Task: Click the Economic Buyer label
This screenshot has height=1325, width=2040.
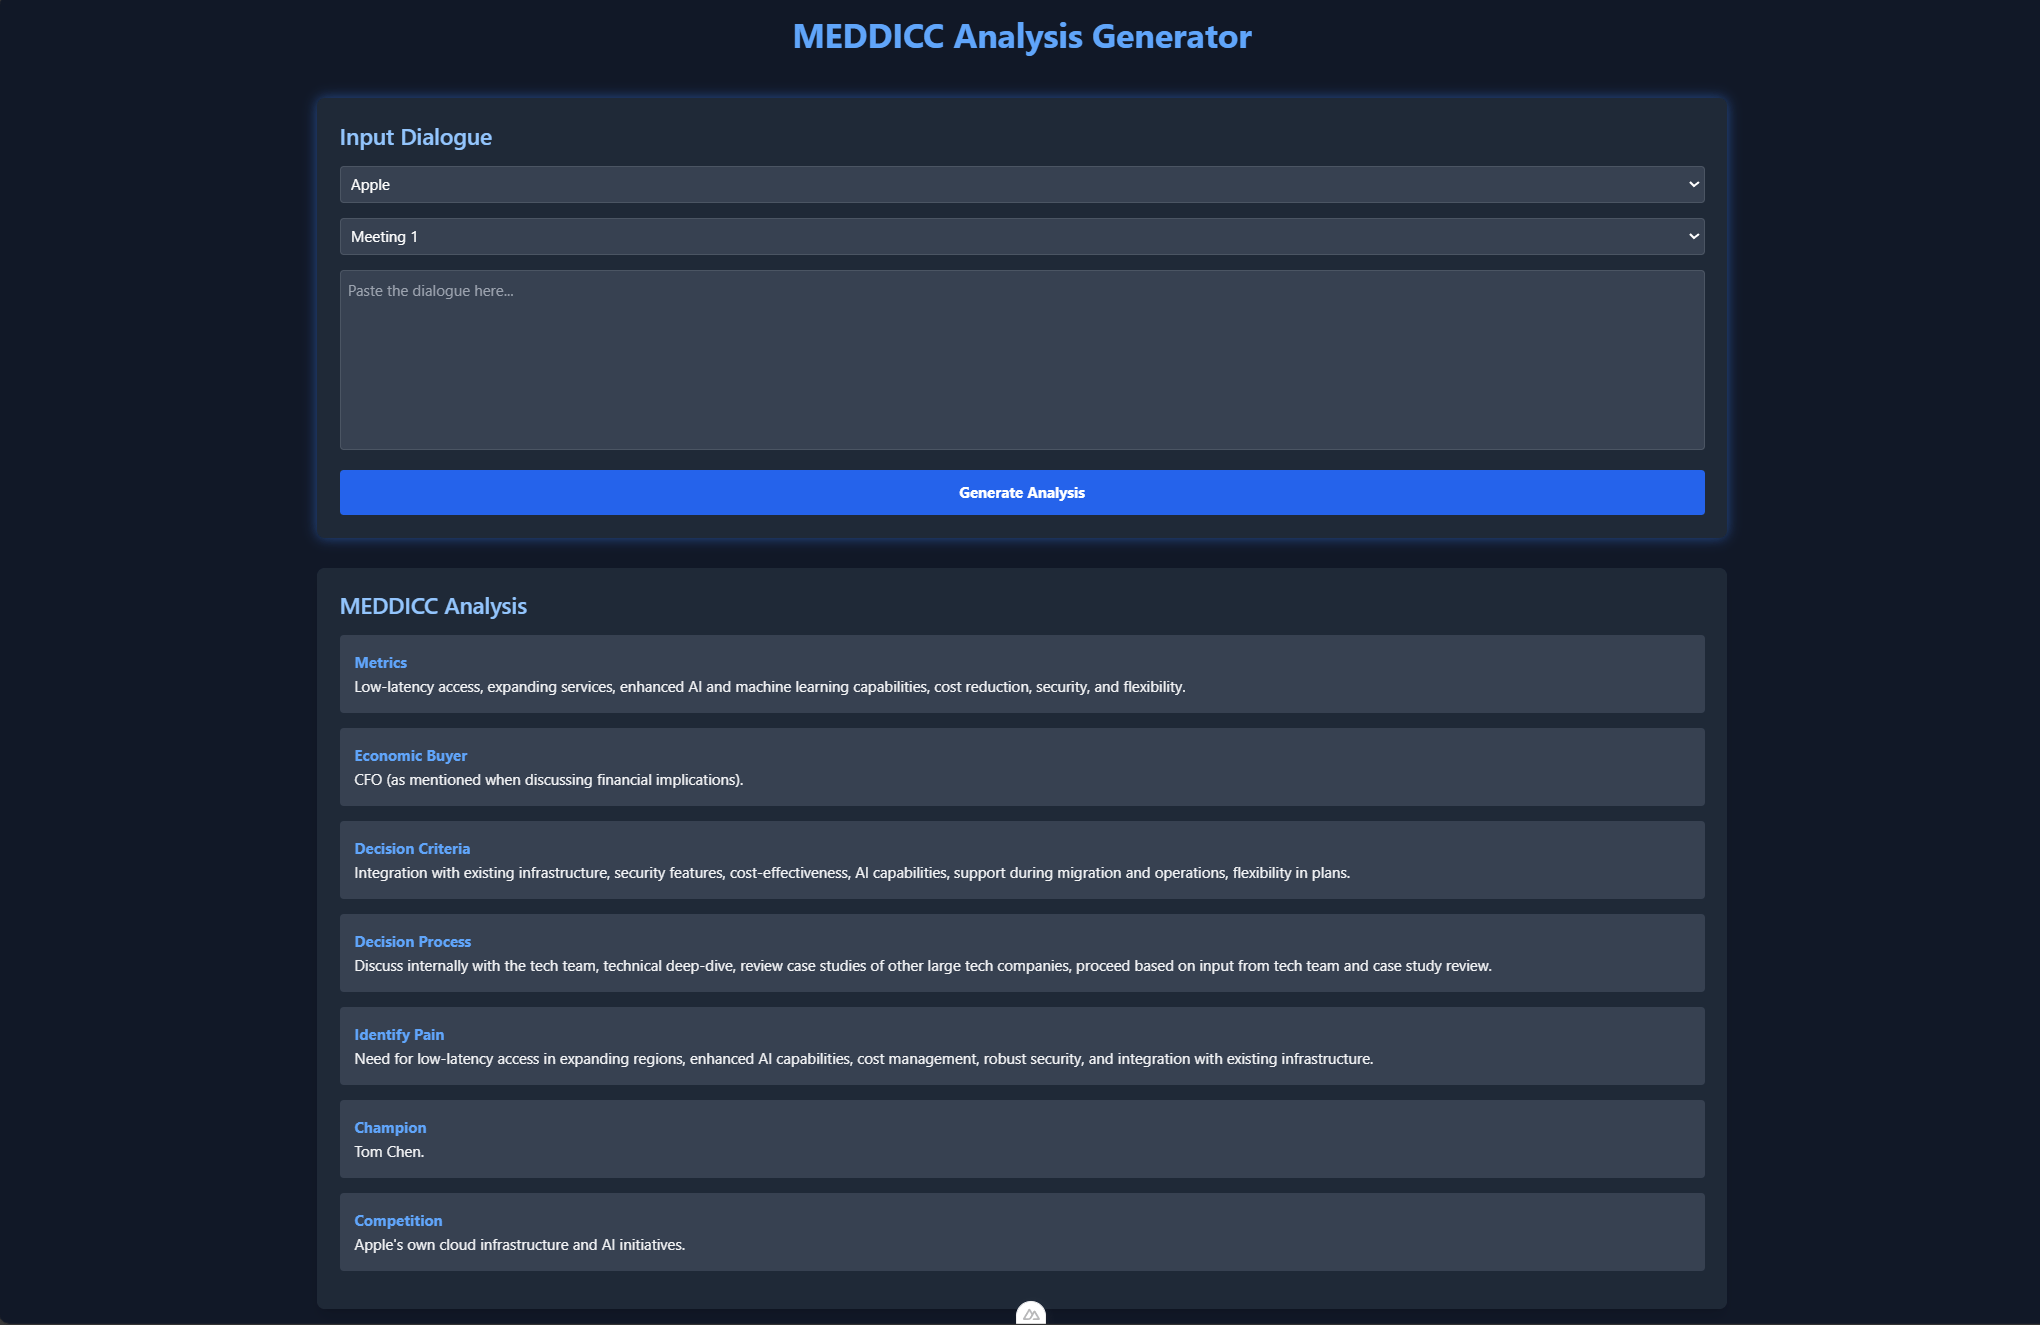Action: tap(411, 756)
